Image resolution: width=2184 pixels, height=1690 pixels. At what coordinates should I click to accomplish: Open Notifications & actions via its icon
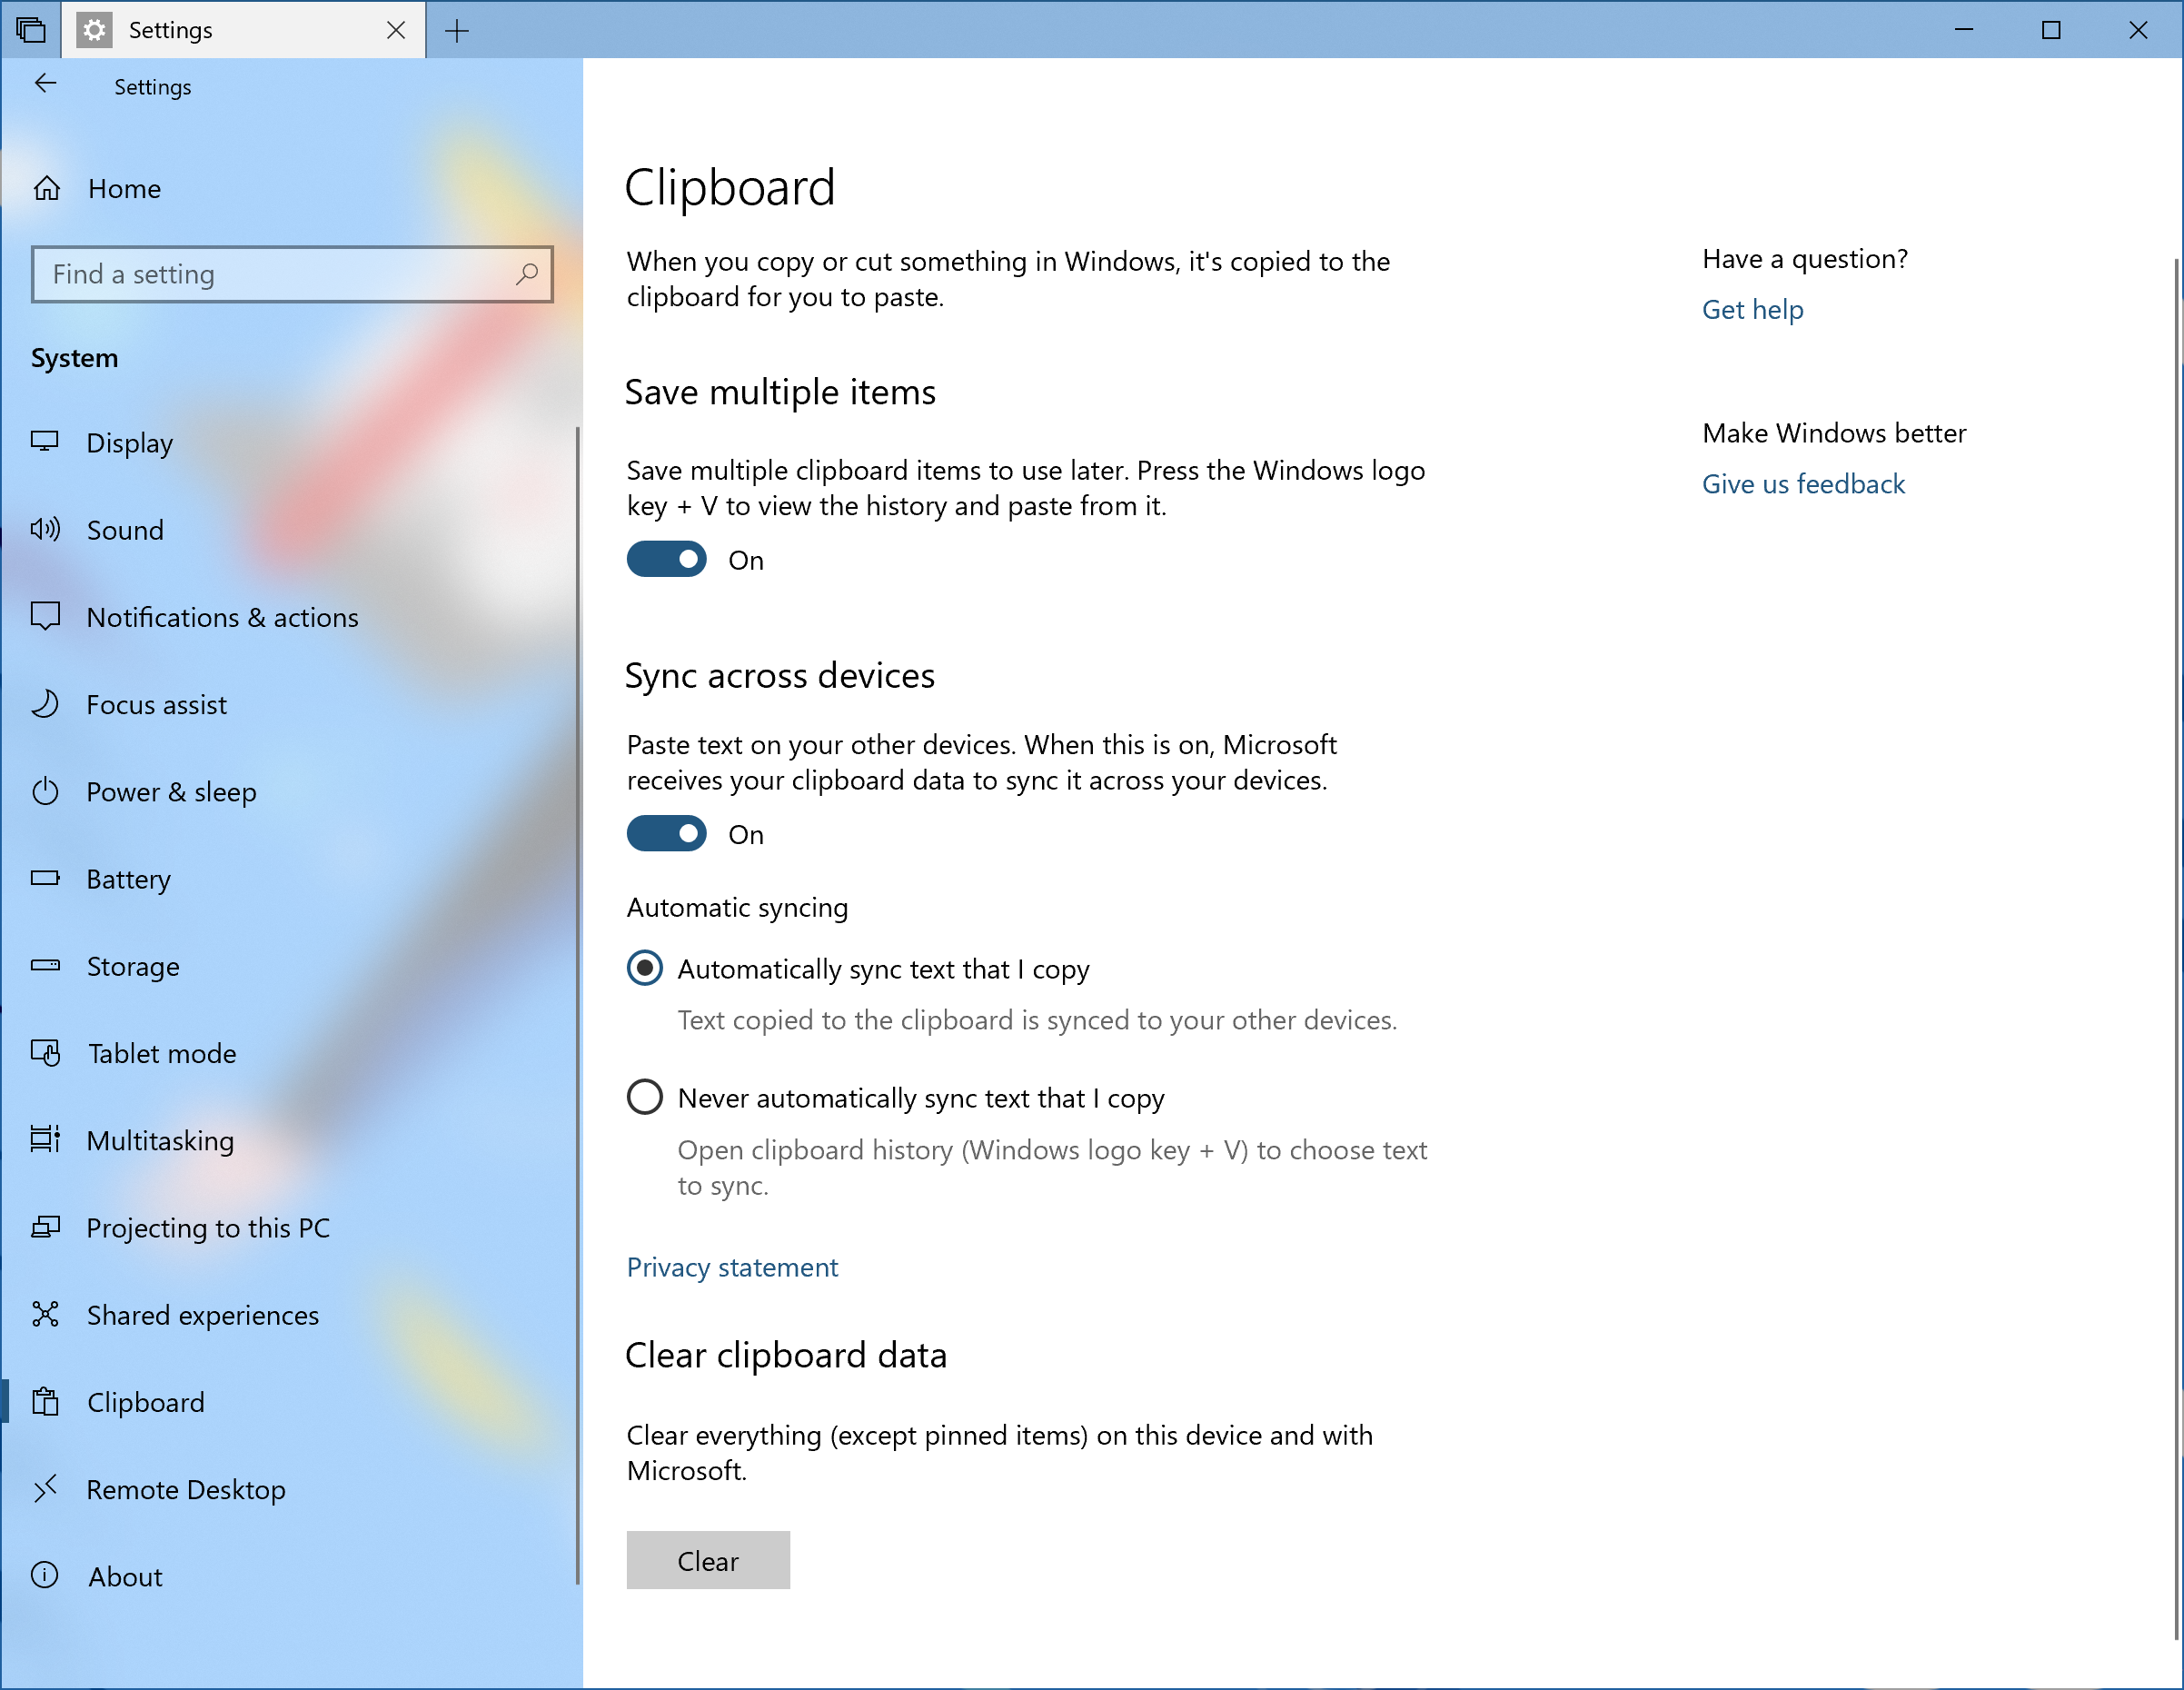pos(46,617)
